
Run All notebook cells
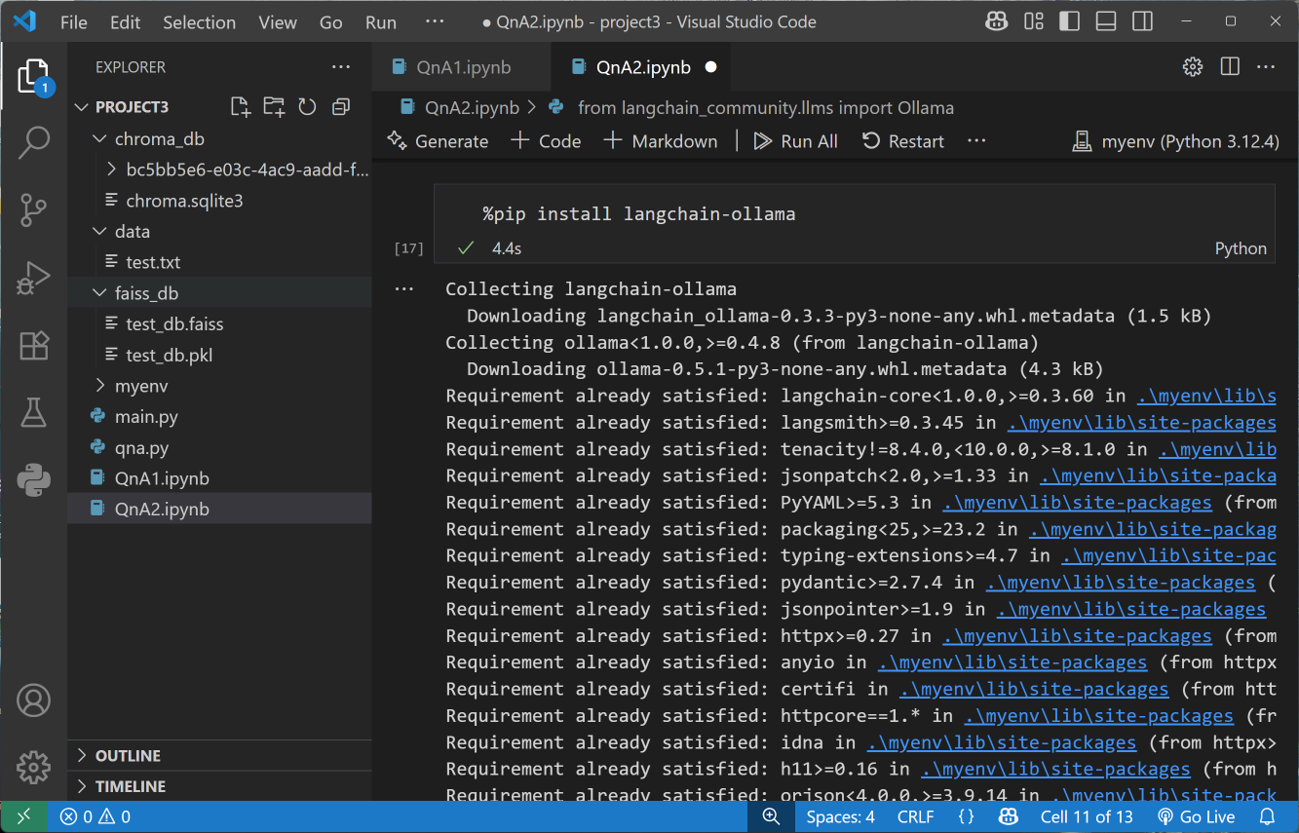pyautogui.click(x=796, y=141)
